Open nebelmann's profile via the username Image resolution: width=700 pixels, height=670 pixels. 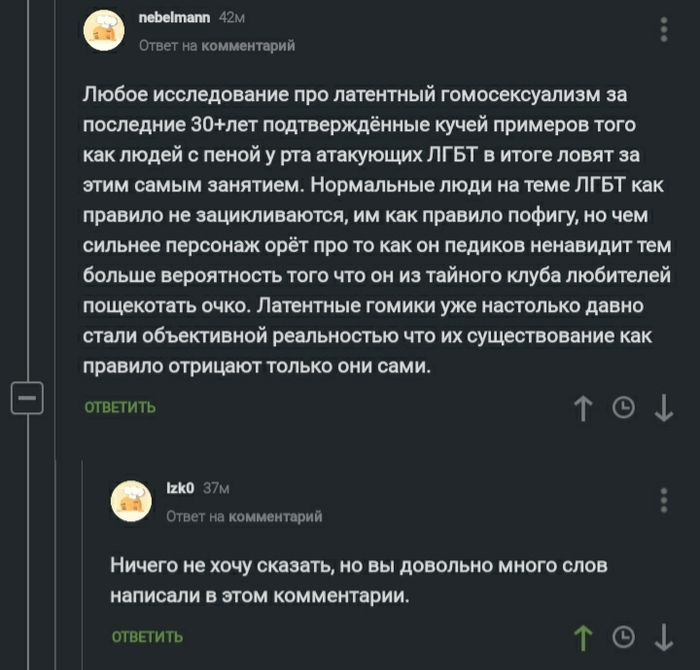coord(165,18)
